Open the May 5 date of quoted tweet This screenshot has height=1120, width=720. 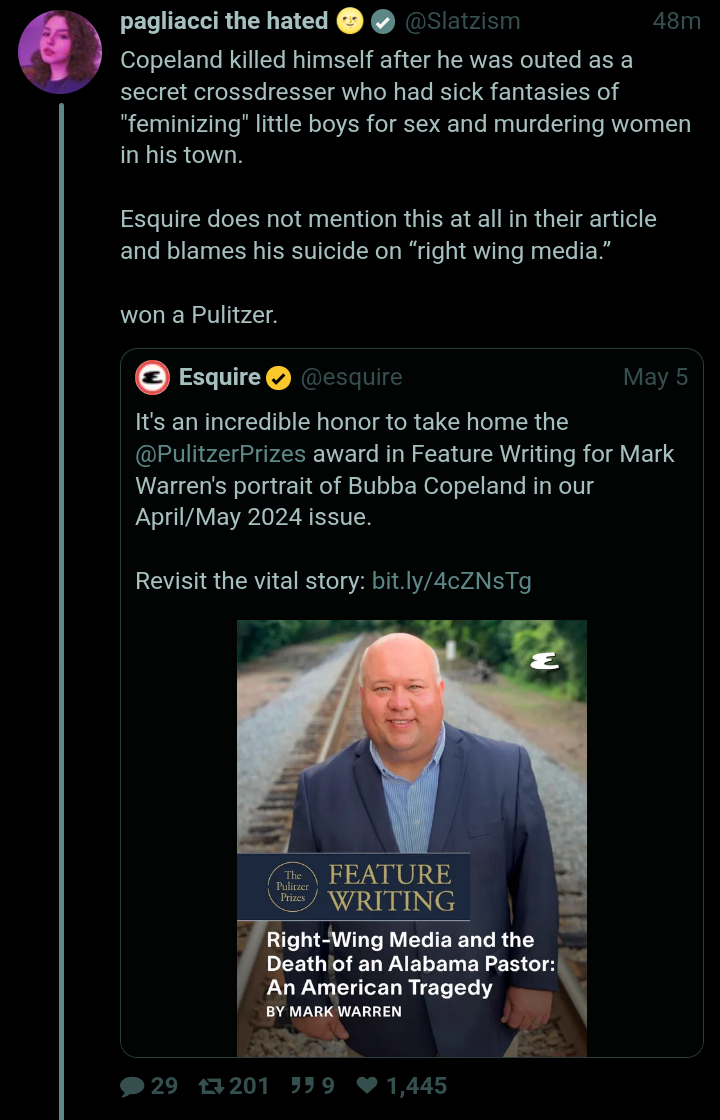click(x=655, y=377)
